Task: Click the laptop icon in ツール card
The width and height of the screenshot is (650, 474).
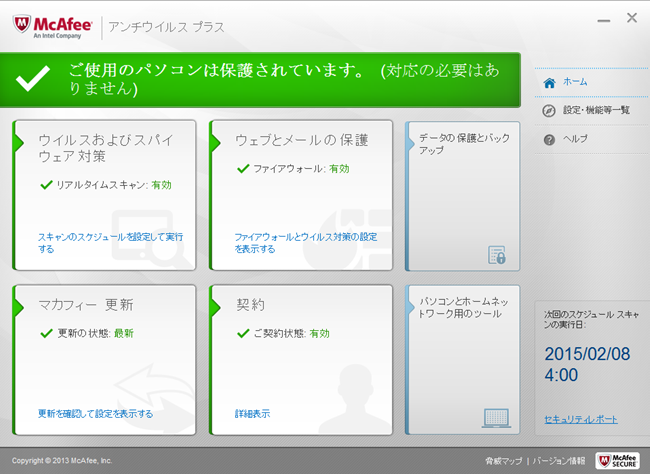Action: pos(497,418)
